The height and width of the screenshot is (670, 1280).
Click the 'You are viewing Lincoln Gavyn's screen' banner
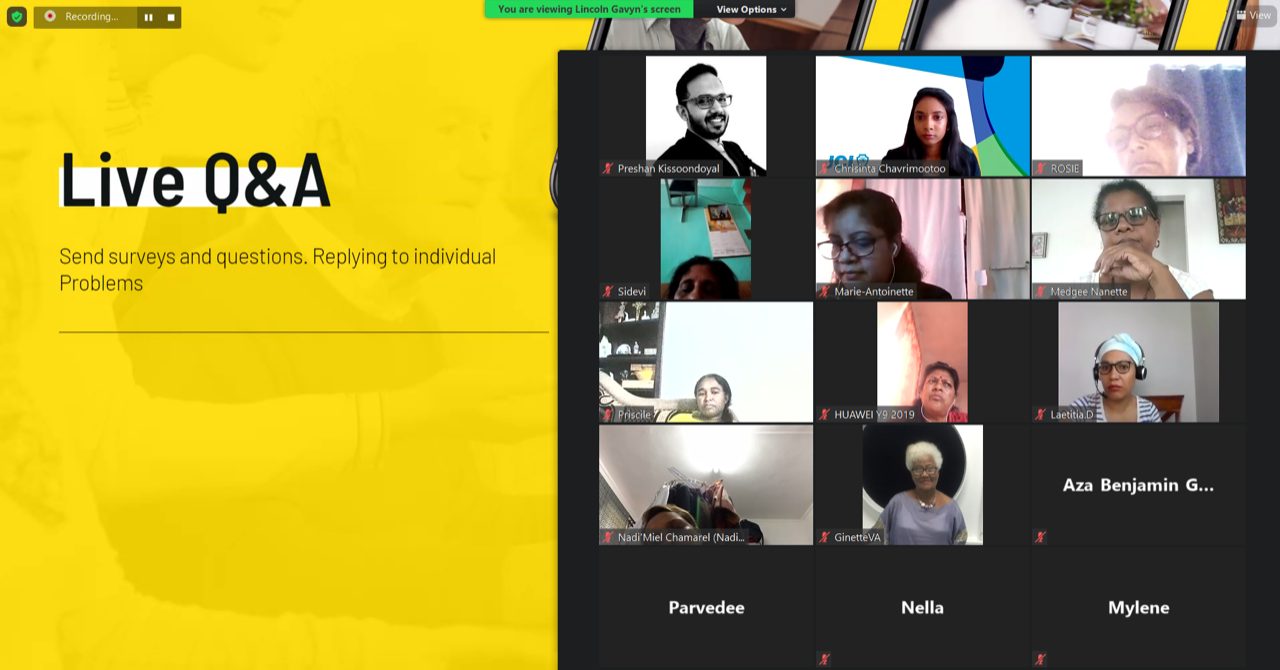point(589,9)
